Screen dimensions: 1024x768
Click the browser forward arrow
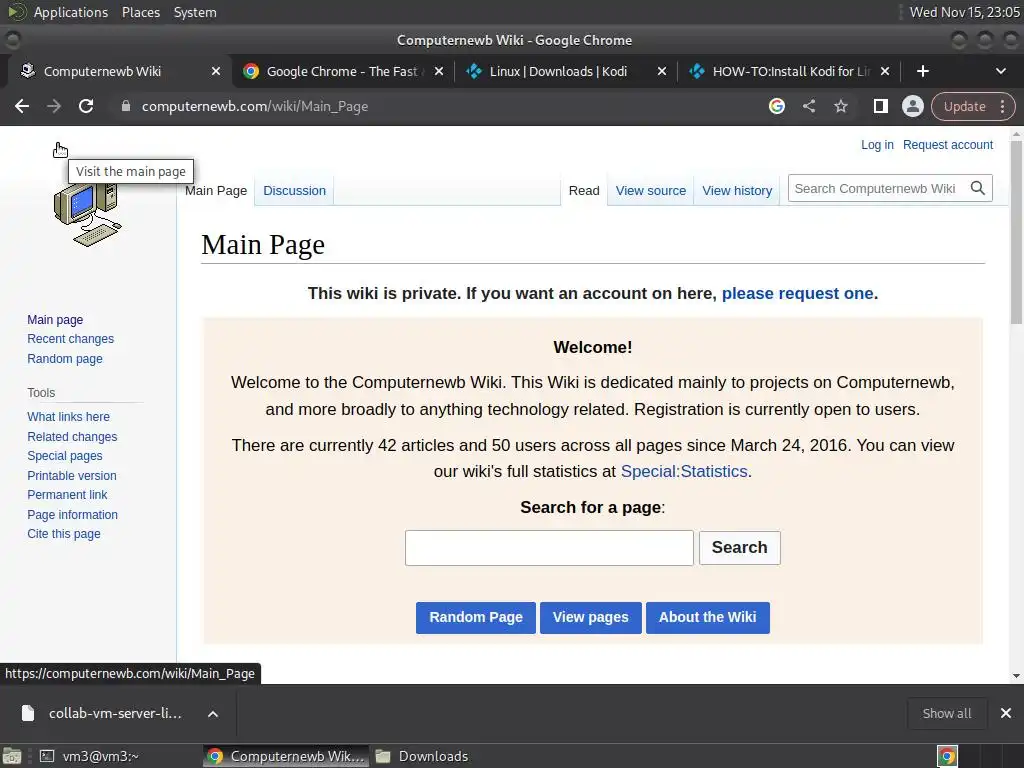[x=54, y=106]
